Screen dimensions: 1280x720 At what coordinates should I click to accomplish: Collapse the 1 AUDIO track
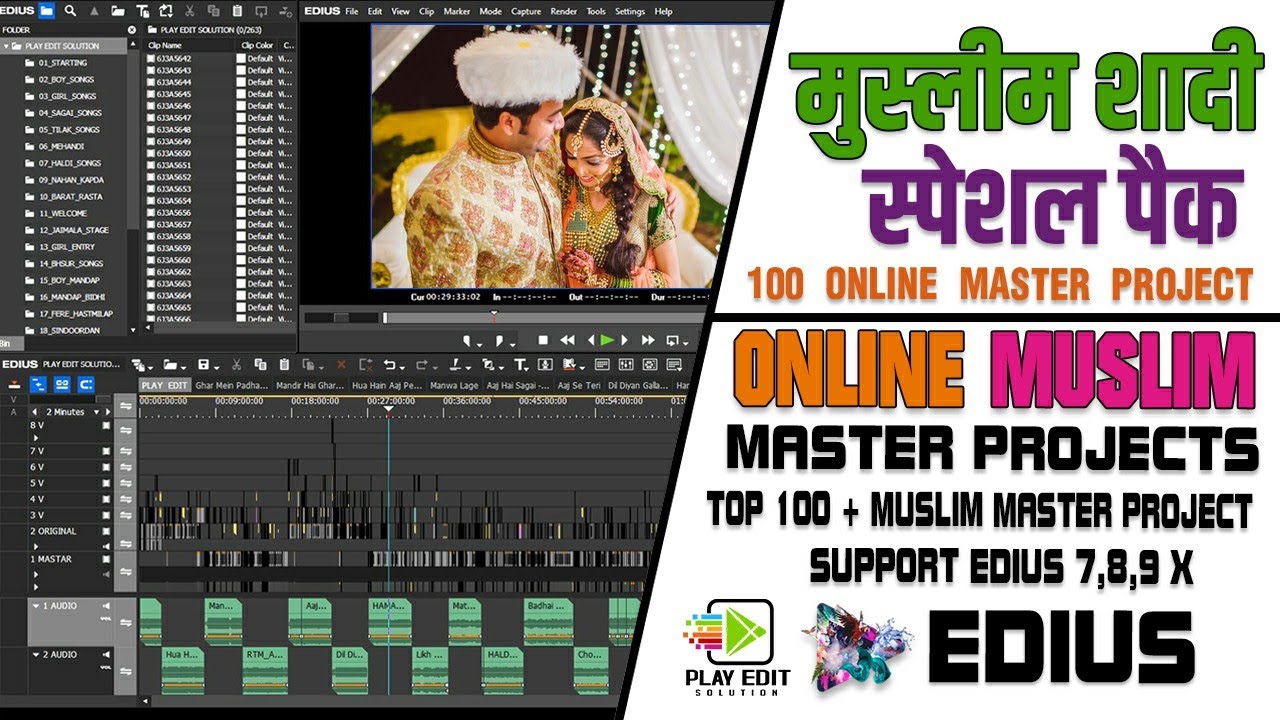click(x=36, y=606)
